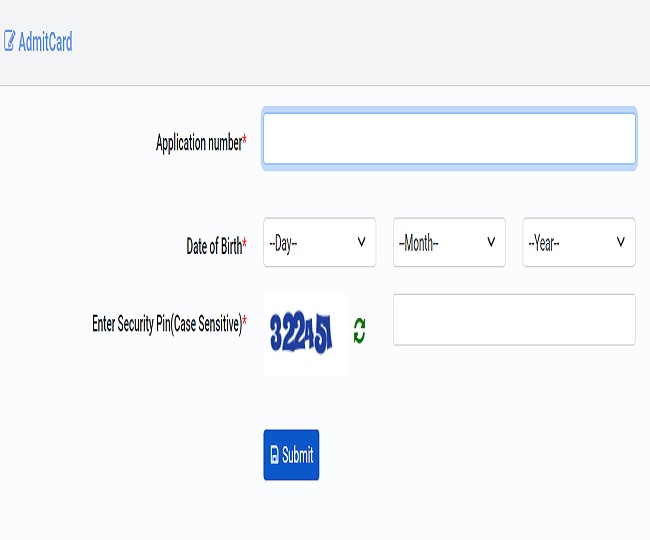The image size is (650, 540).
Task: Open the --Day-- dropdown
Action: tap(320, 242)
